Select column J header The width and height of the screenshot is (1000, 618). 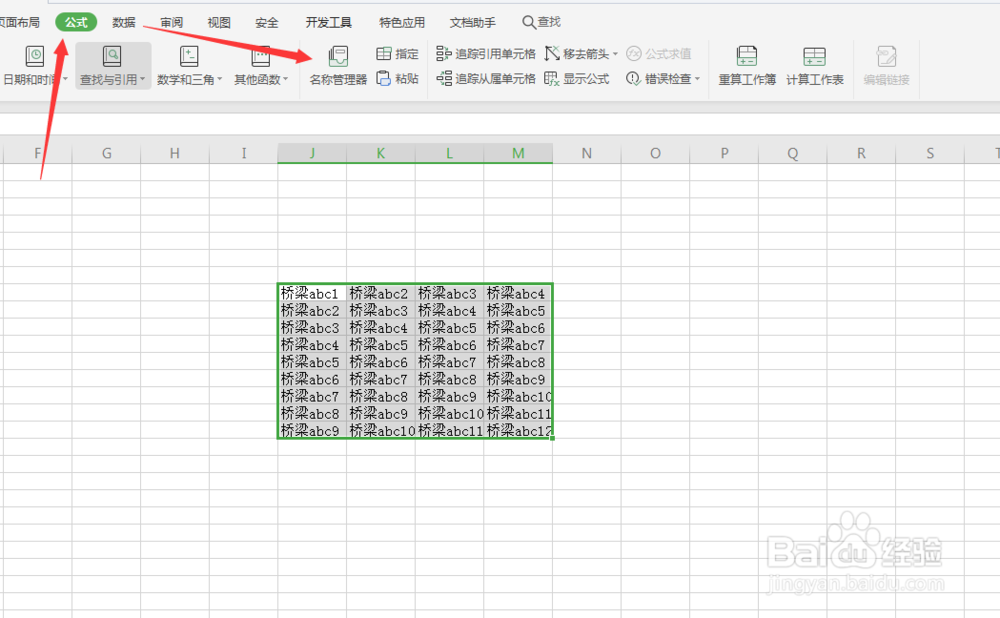[x=312, y=153]
